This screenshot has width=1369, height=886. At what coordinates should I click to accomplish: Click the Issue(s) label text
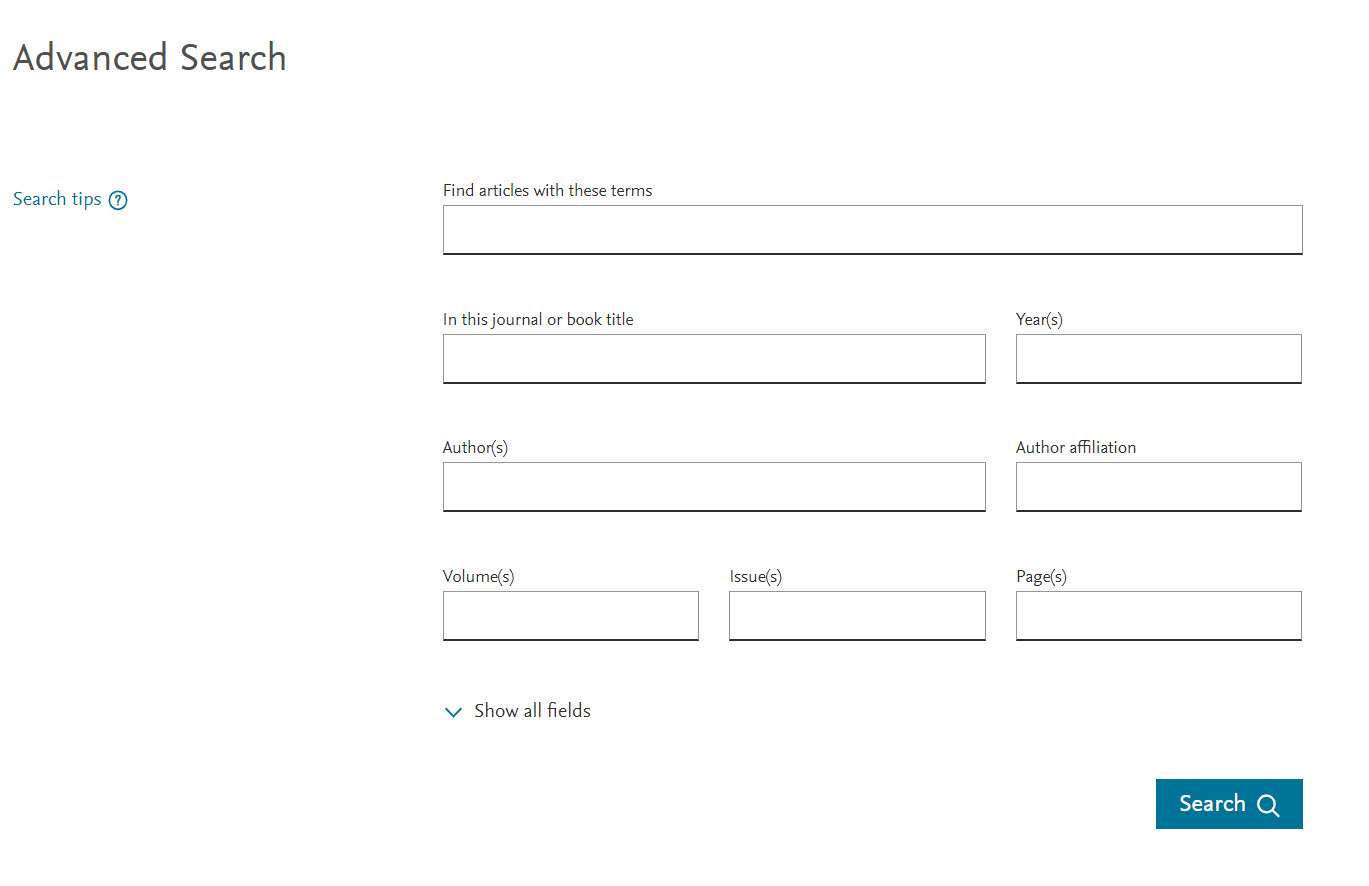(x=755, y=576)
